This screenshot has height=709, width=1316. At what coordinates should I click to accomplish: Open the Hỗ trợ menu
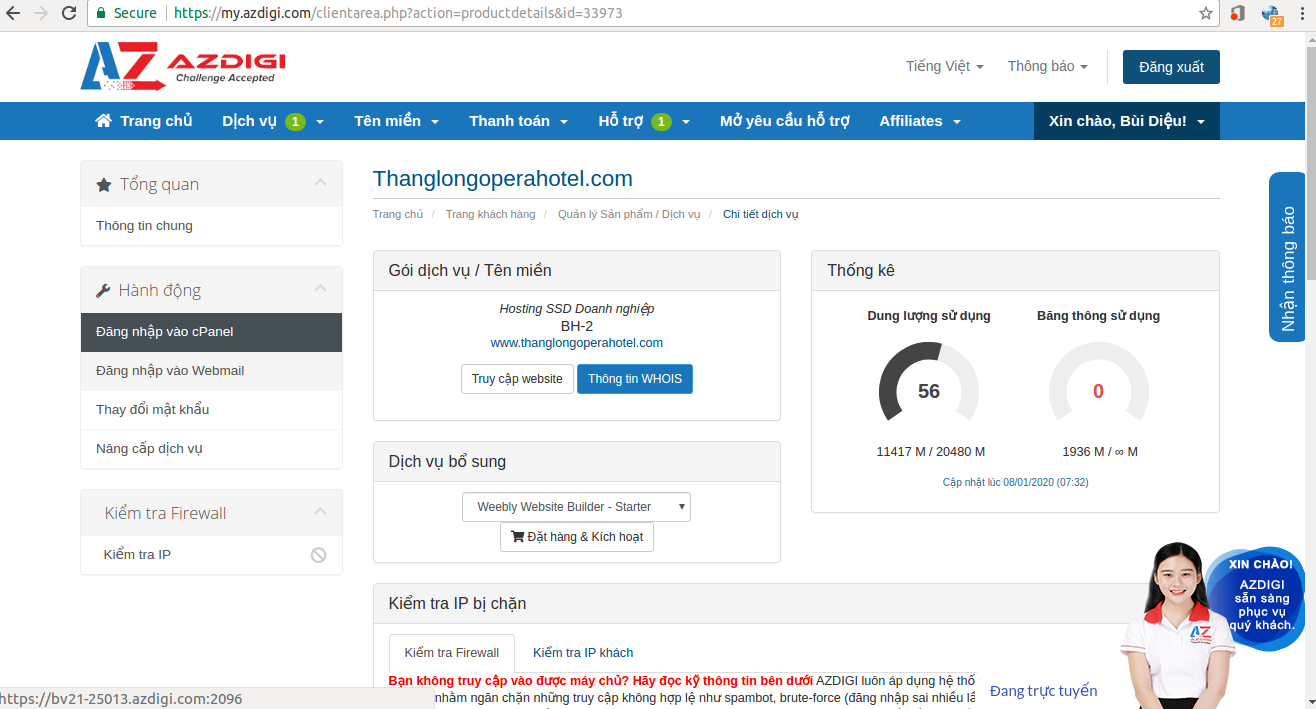point(644,121)
